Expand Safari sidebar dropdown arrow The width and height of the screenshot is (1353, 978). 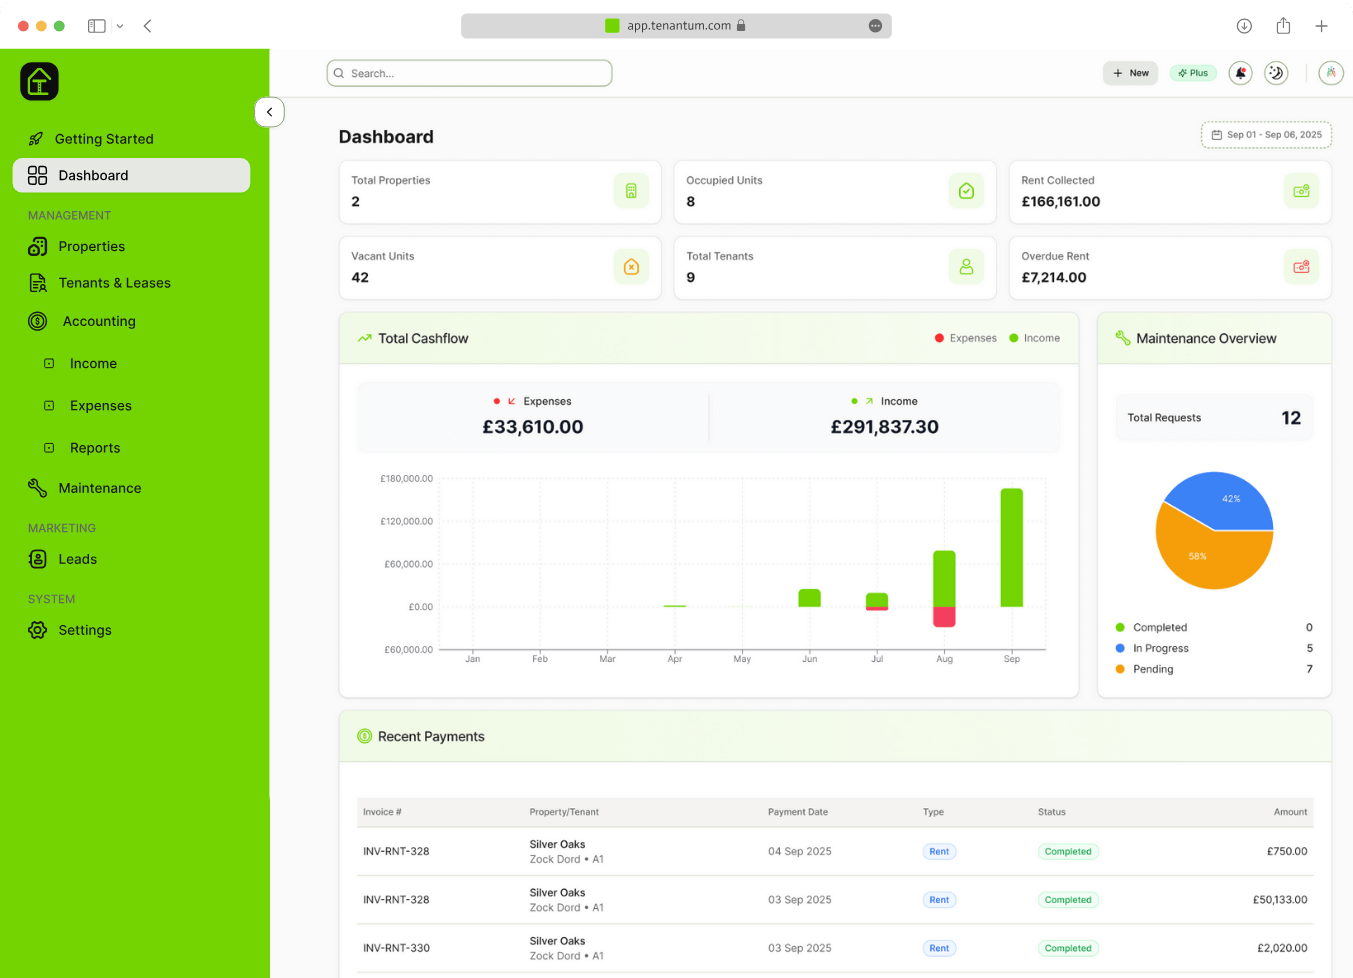click(x=120, y=26)
